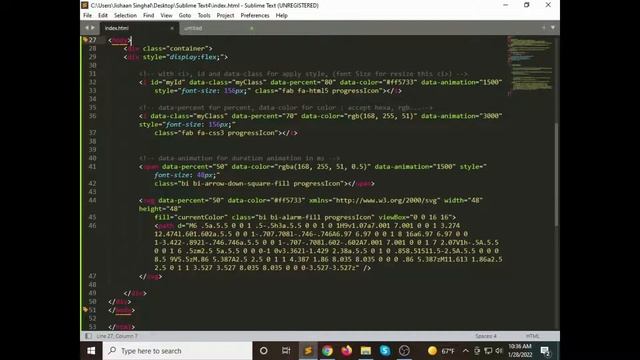Open the notification center icon

pyautogui.click(x=545, y=351)
